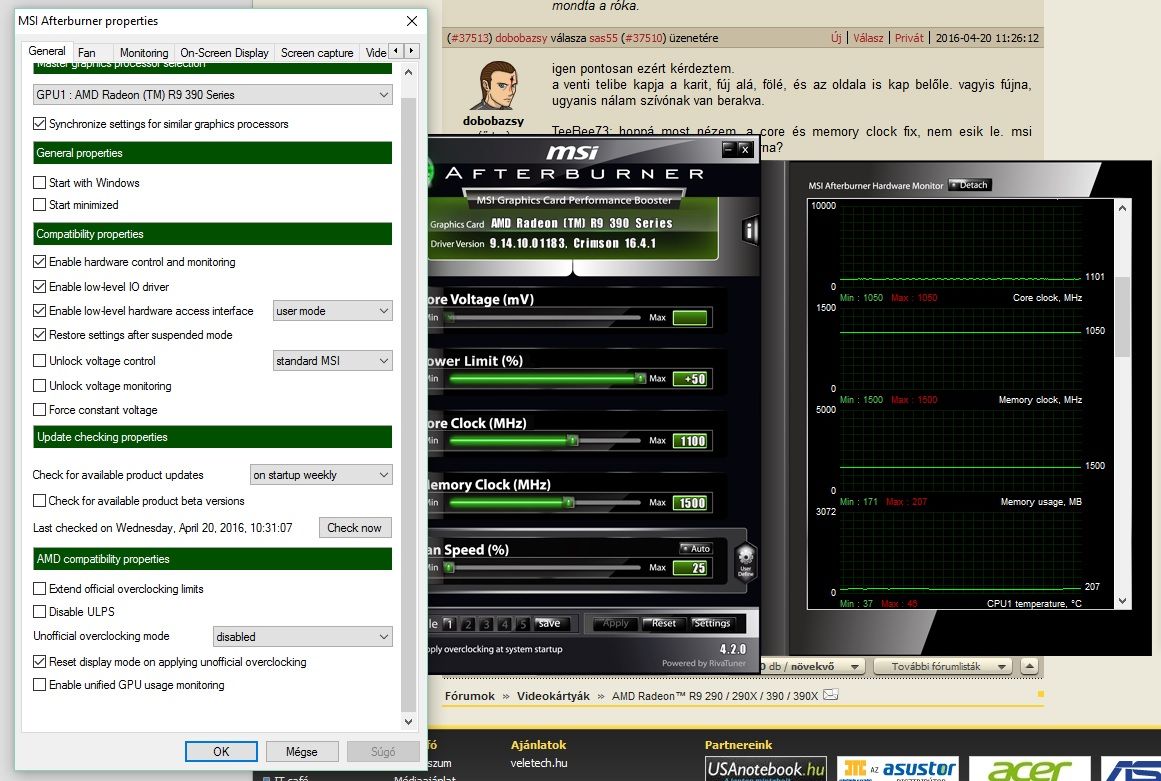Switch to the General tab
Screen dimensions: 1161x781
(x=47, y=51)
